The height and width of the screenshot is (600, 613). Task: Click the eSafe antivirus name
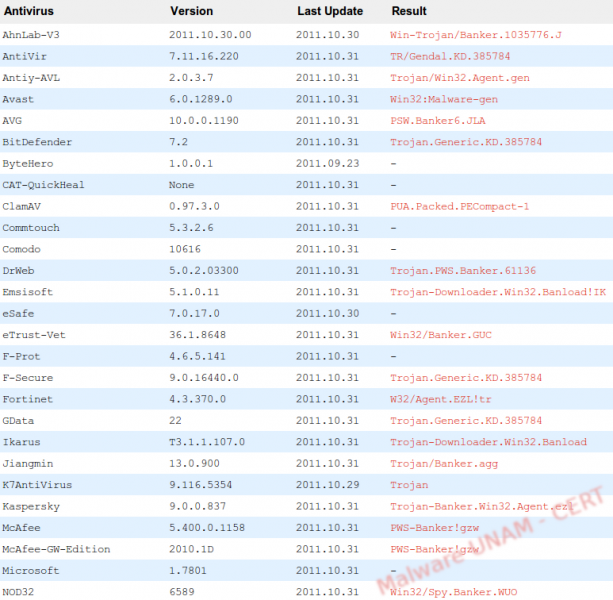click(x=18, y=314)
